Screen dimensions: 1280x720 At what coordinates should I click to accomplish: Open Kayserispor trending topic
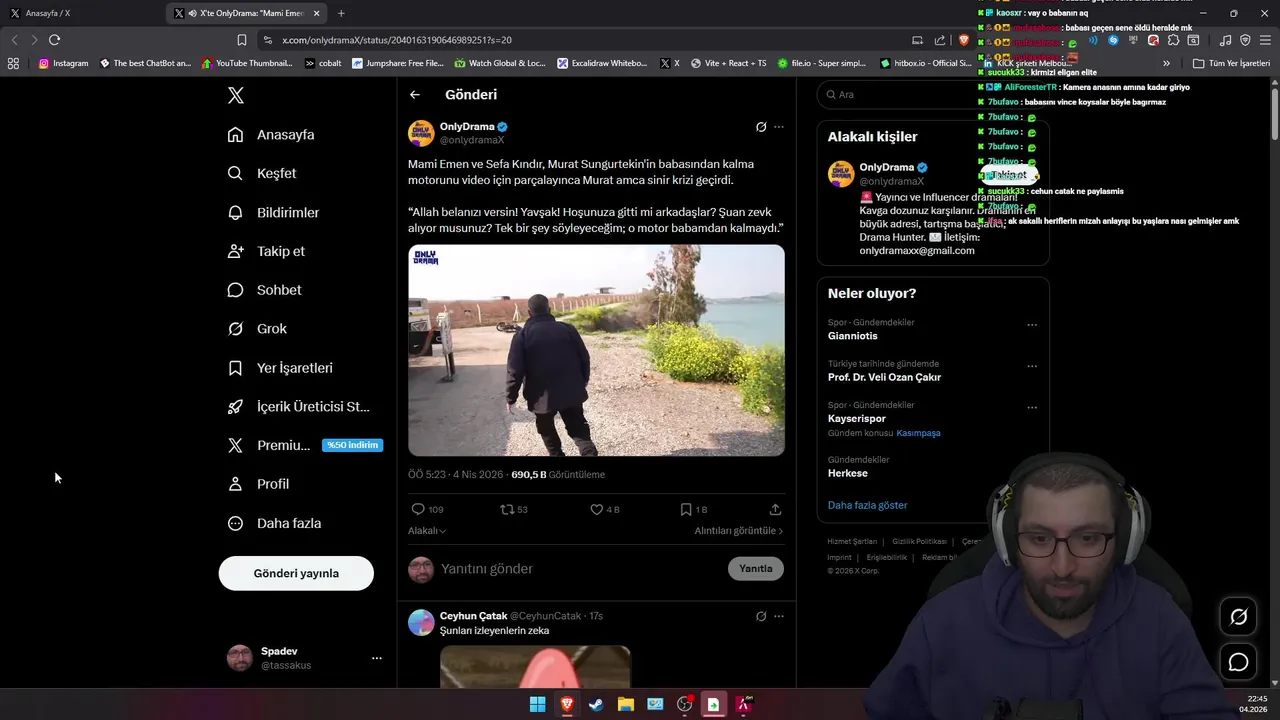[857, 419]
